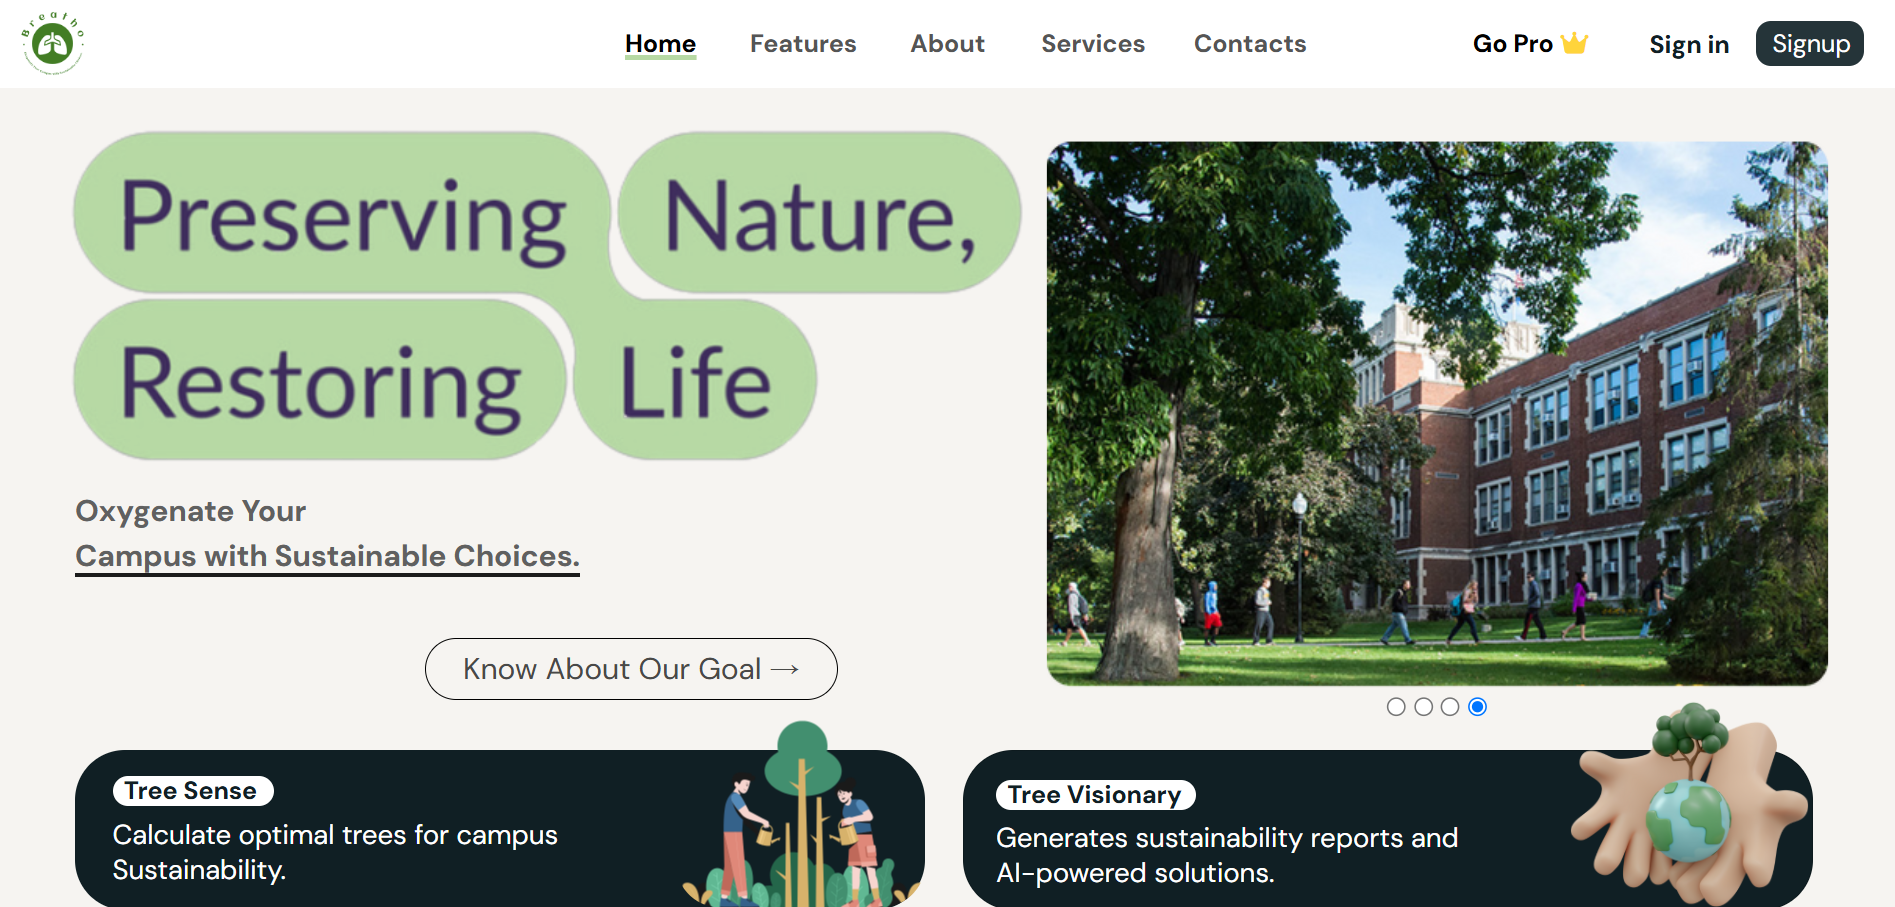Click the Sign in link

click(x=1689, y=45)
